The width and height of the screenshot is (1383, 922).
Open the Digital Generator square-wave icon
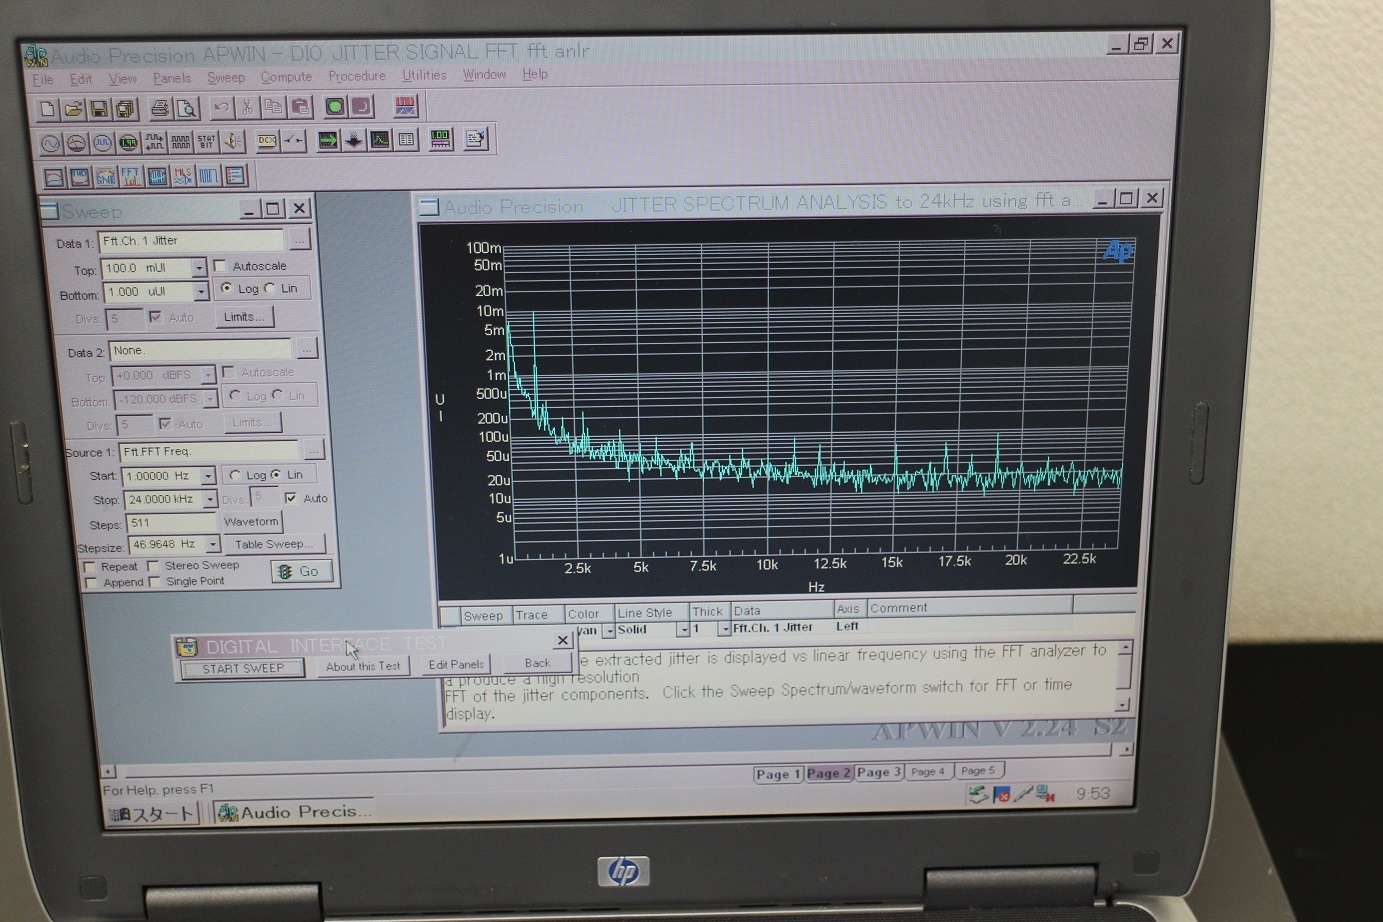[x=102, y=143]
